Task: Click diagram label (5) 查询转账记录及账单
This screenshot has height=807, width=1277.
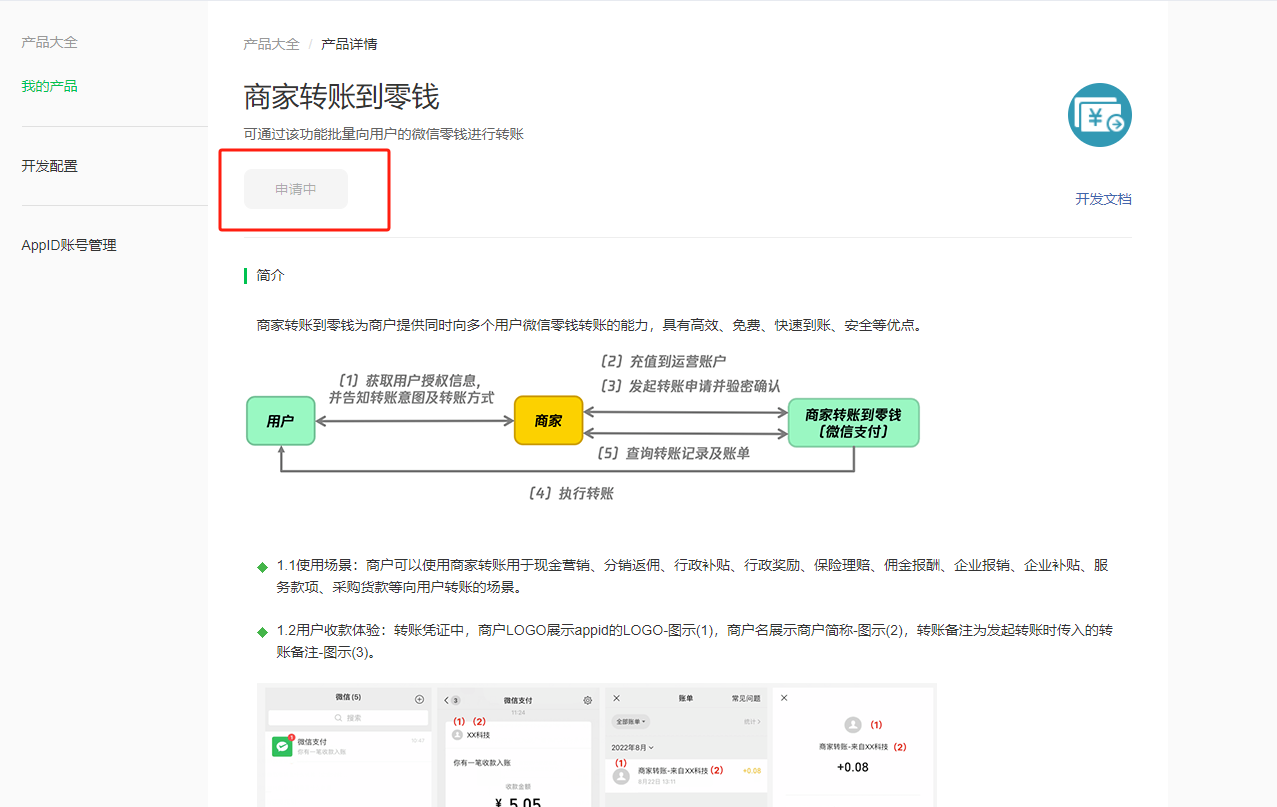Action: 672,453
